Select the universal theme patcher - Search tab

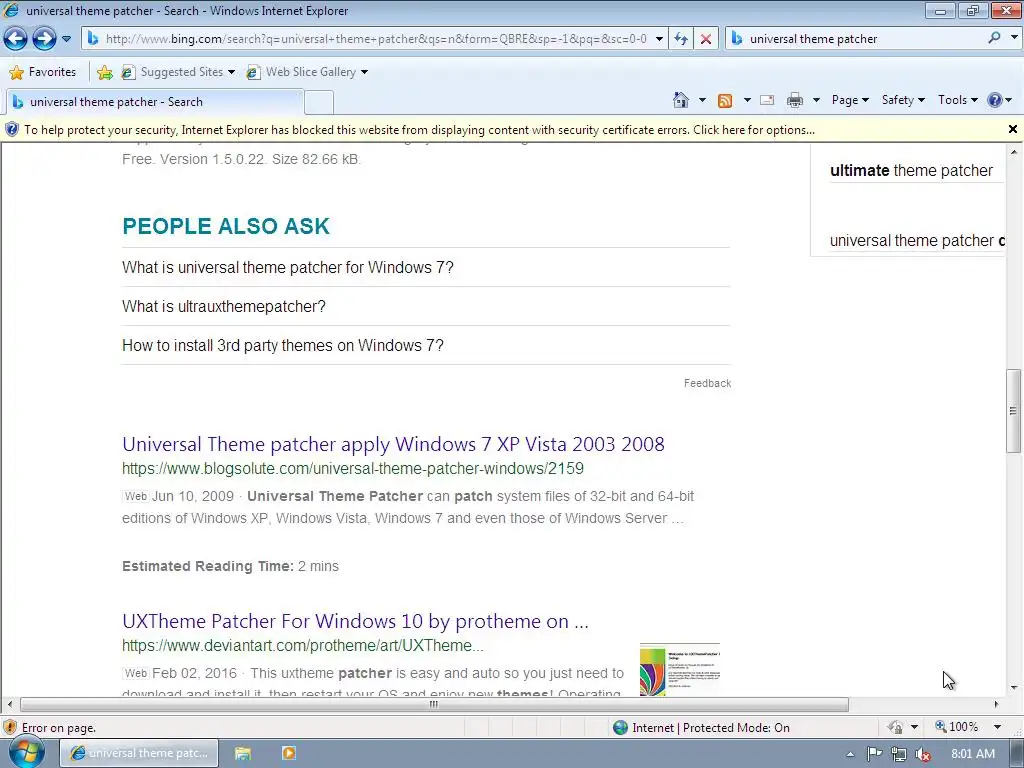click(x=153, y=102)
